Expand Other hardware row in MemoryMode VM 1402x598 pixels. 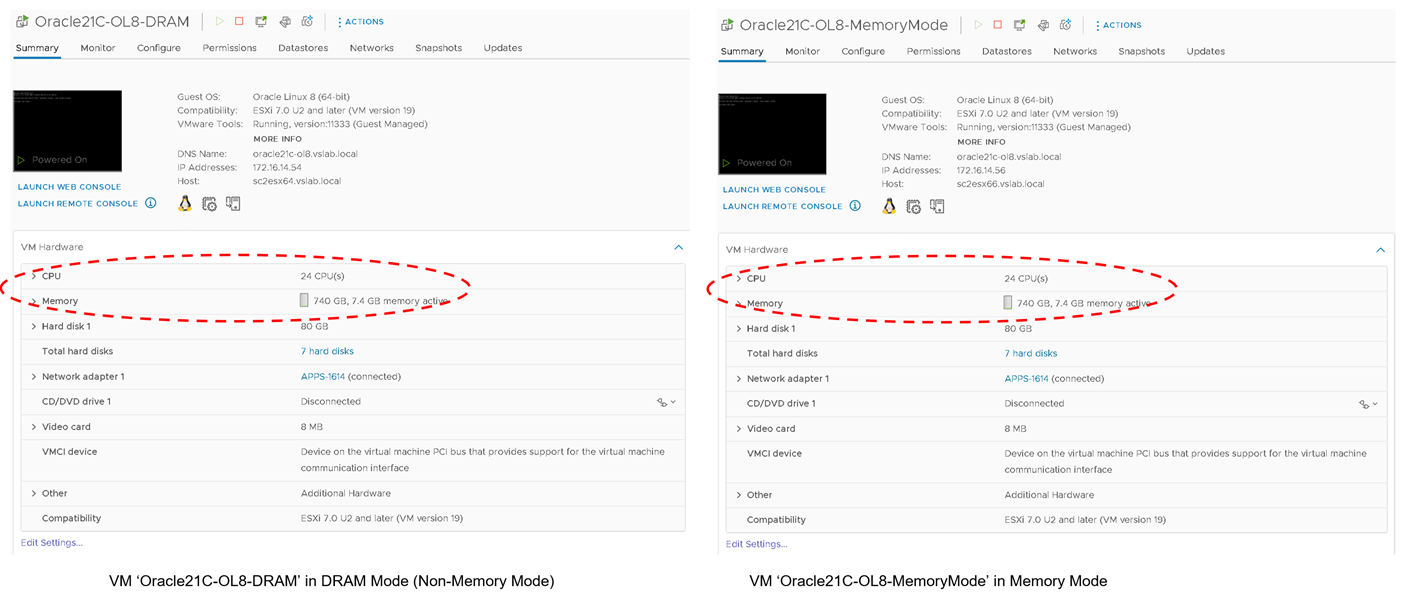[x=739, y=494]
